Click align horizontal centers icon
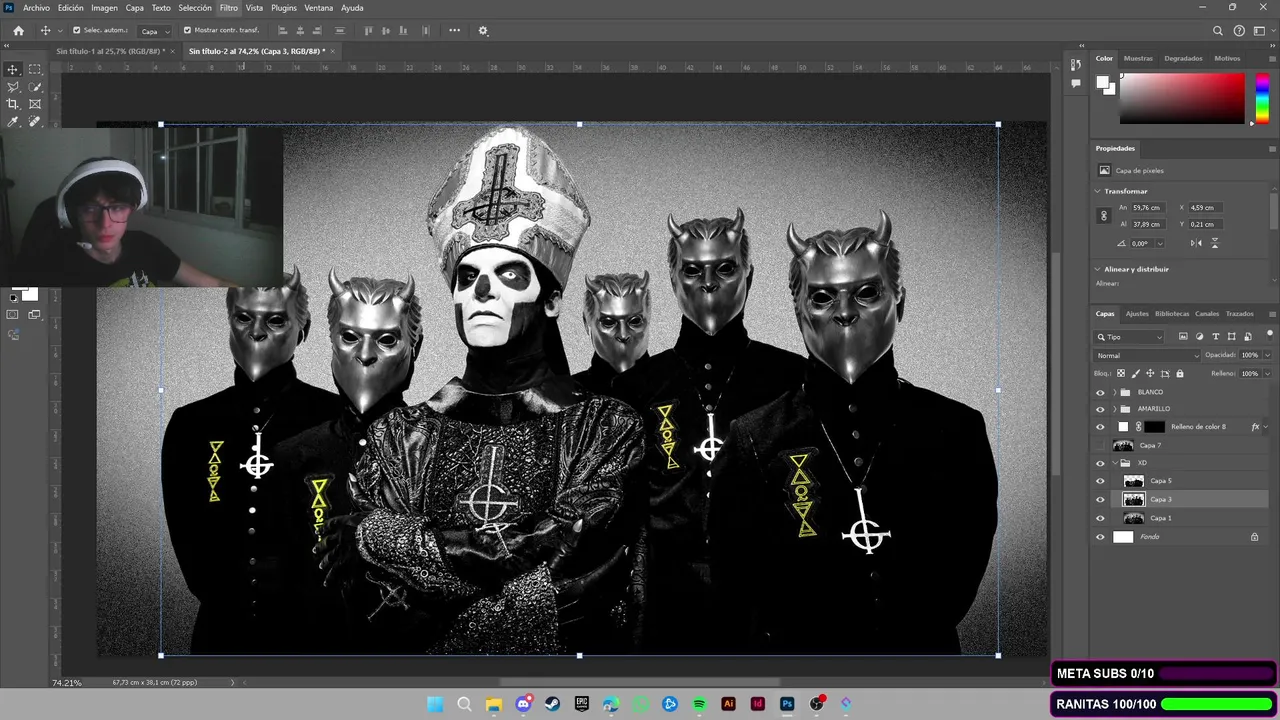1280x720 pixels. [x=302, y=31]
